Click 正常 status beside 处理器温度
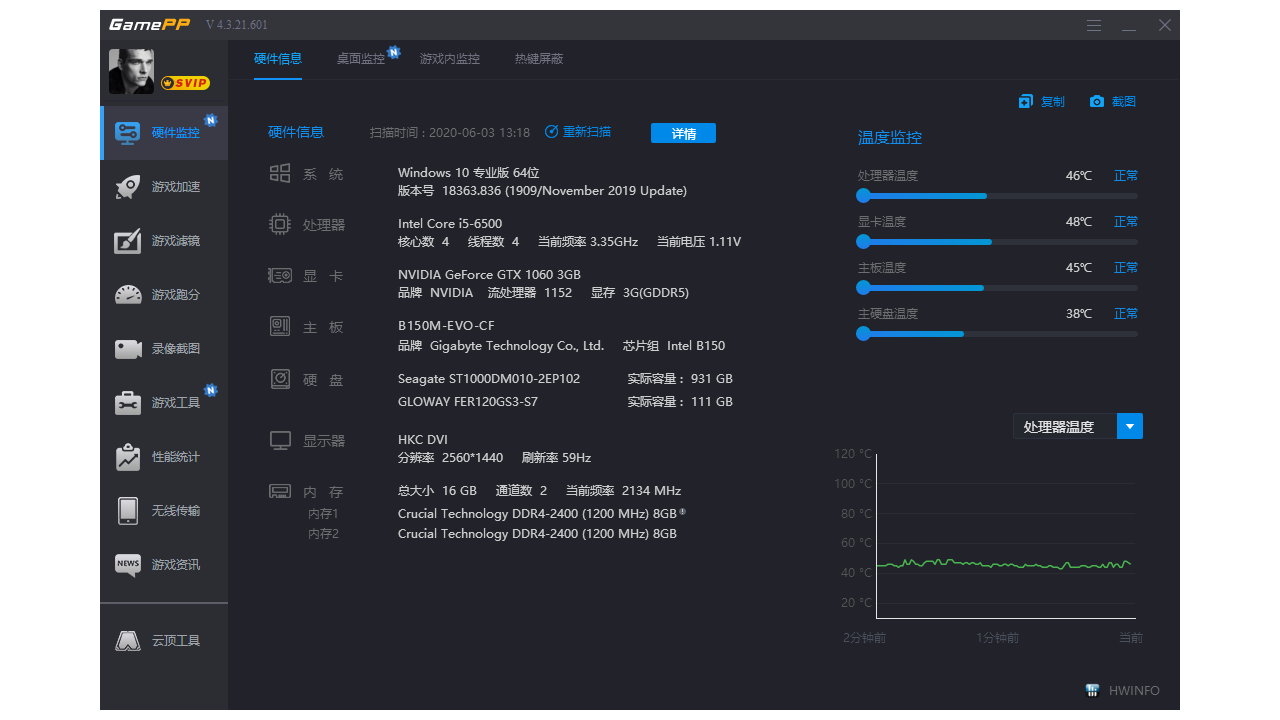 coord(1126,176)
